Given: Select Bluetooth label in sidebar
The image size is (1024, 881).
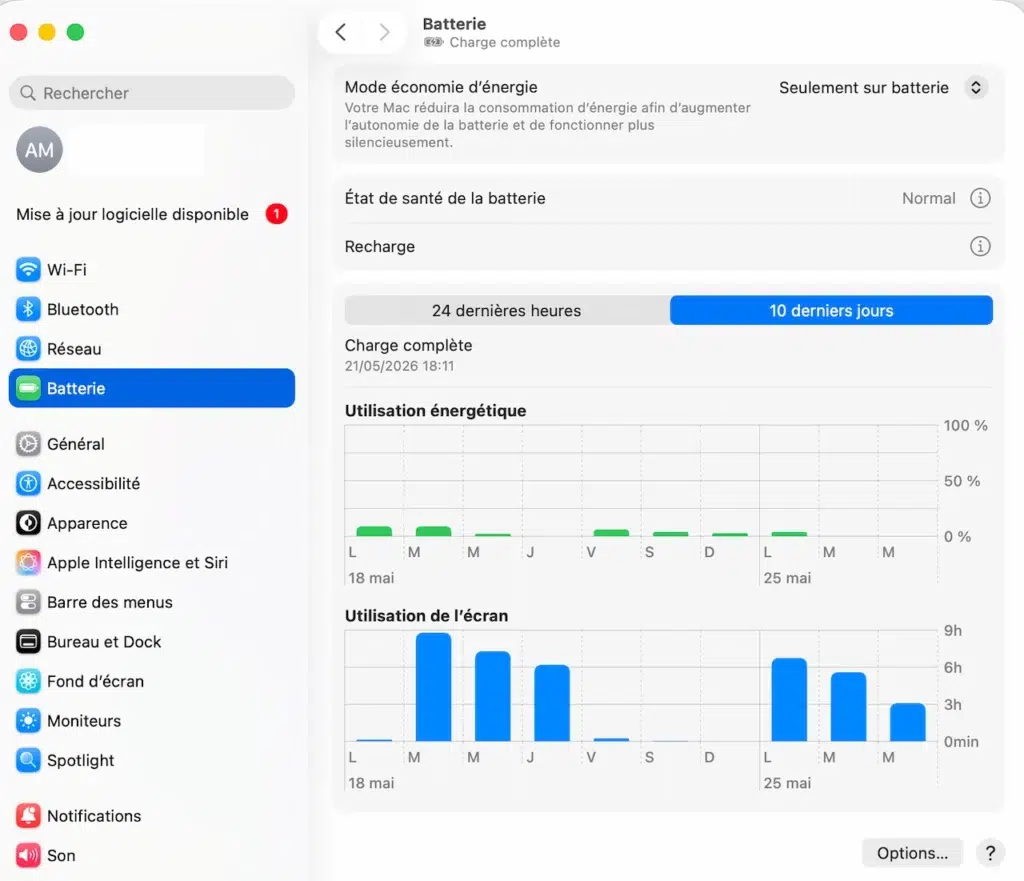Looking at the screenshot, I should tap(83, 309).
